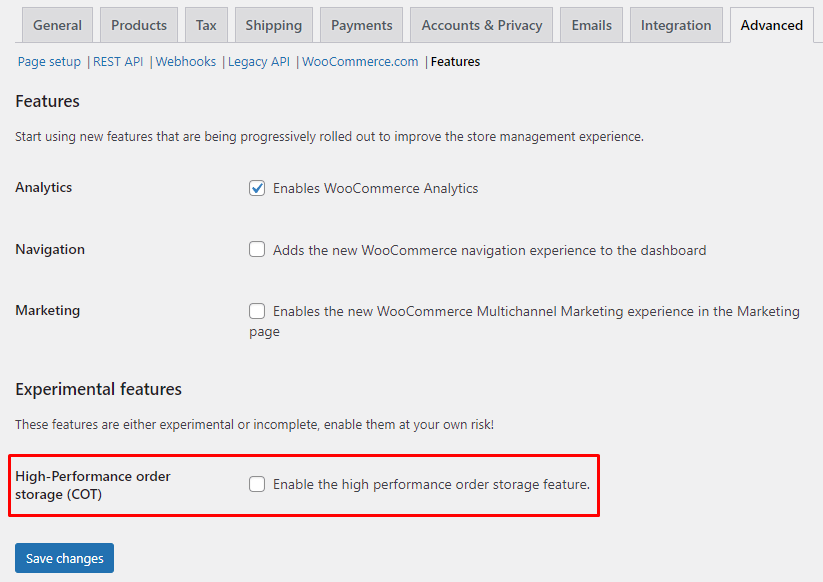
Task: Select the Features sub-section link
Action: pos(455,62)
